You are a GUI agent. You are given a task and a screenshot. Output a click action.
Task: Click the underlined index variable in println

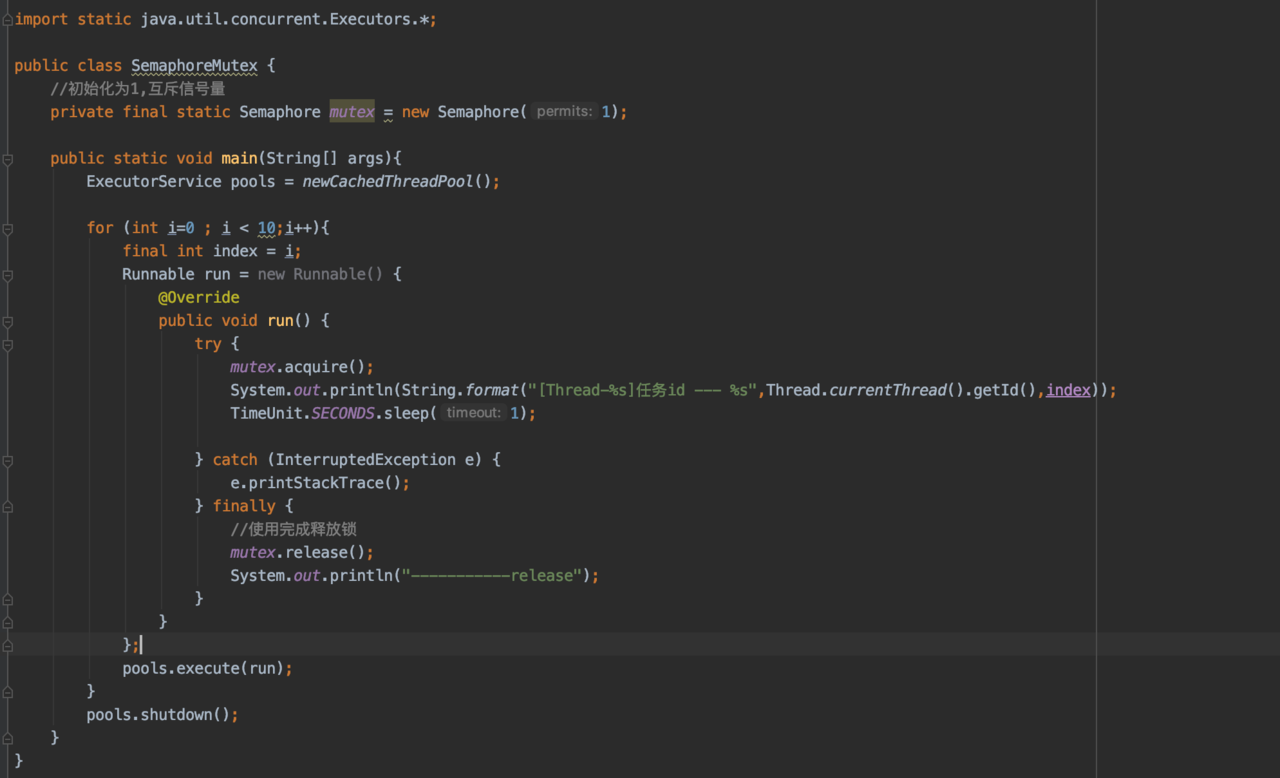[1068, 390]
